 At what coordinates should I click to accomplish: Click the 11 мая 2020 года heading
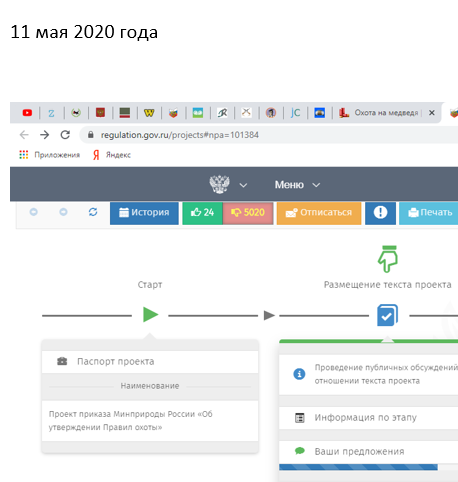84,32
